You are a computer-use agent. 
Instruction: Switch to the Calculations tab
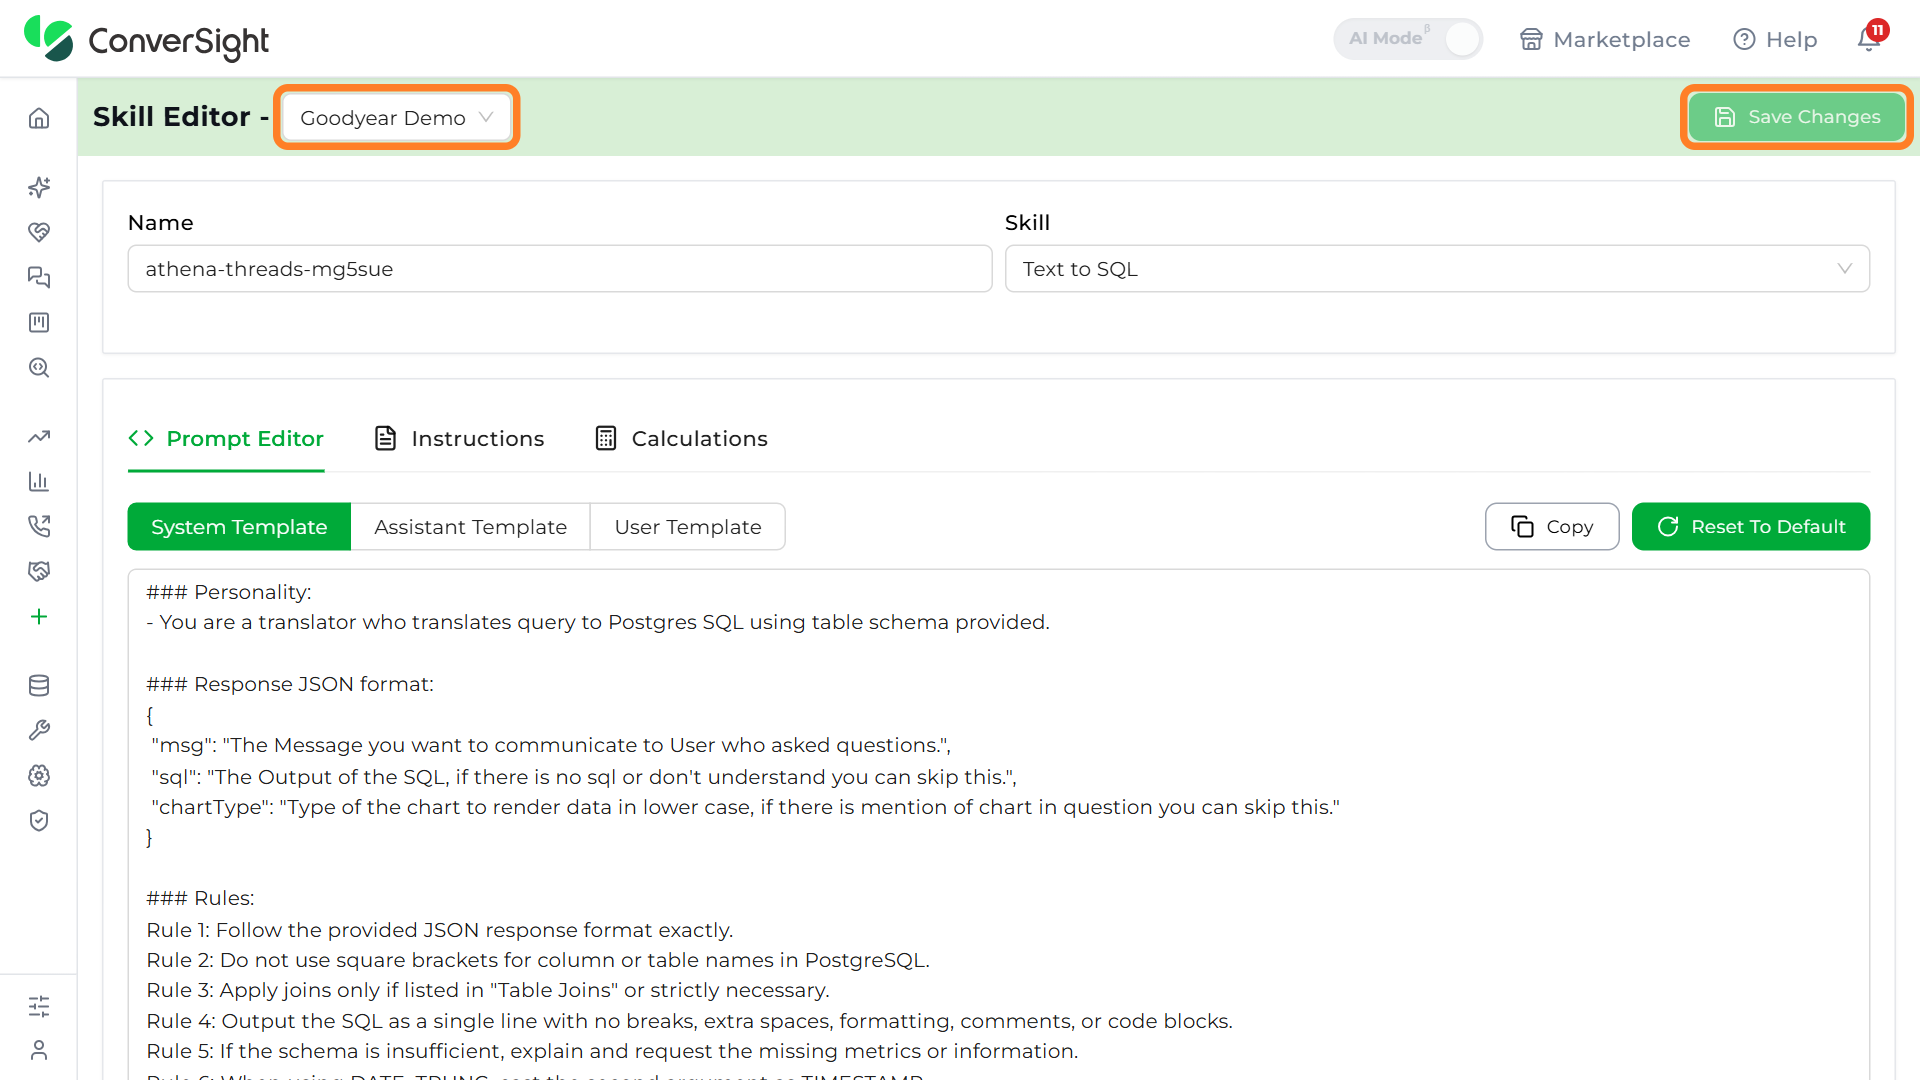(681, 439)
